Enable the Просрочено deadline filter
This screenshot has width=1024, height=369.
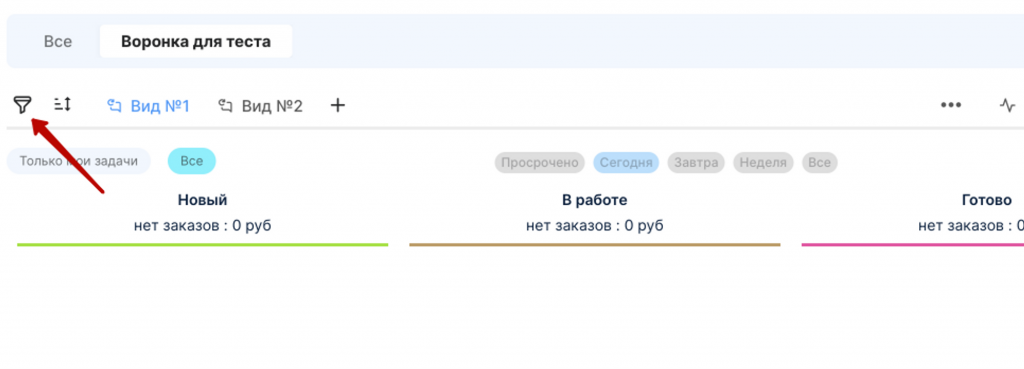tap(540, 163)
